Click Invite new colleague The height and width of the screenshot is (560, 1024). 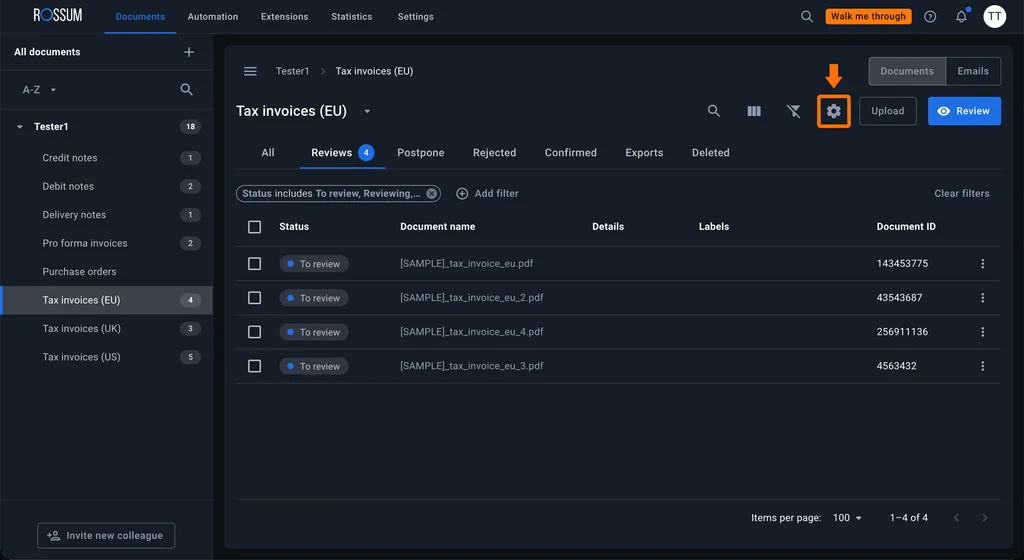(x=106, y=535)
